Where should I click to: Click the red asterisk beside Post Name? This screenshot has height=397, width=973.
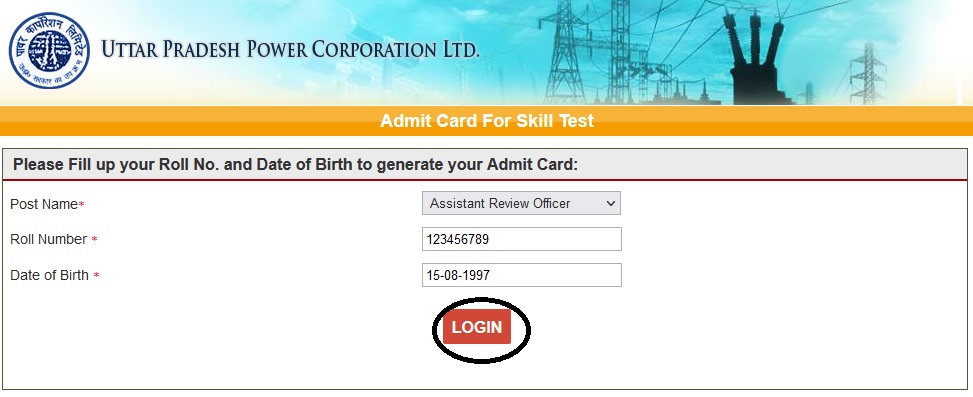(81, 204)
